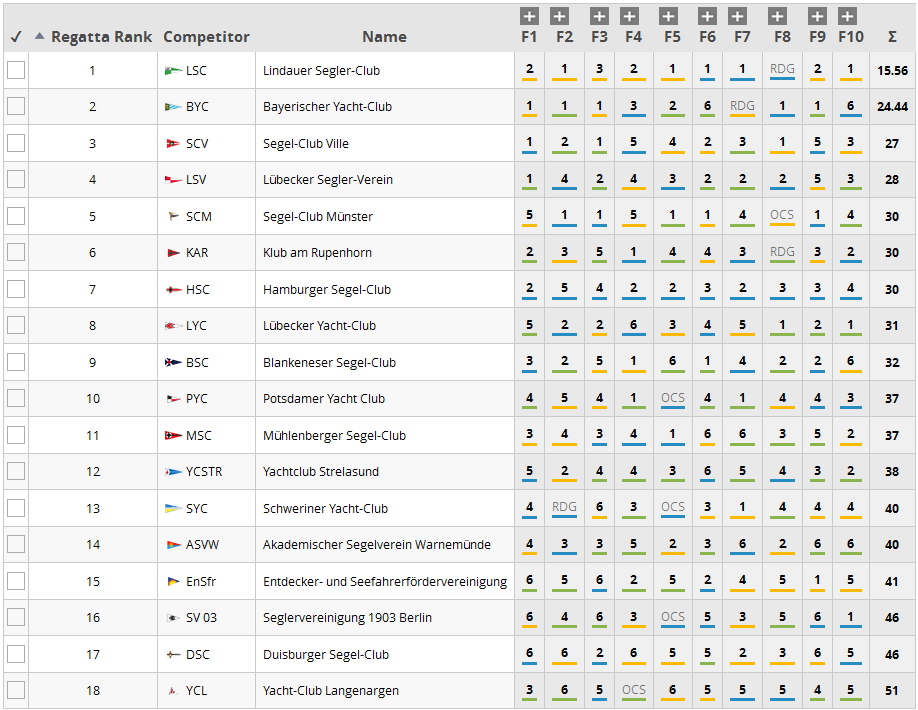
Task: Click the KAR club flag icon
Action: [173, 253]
